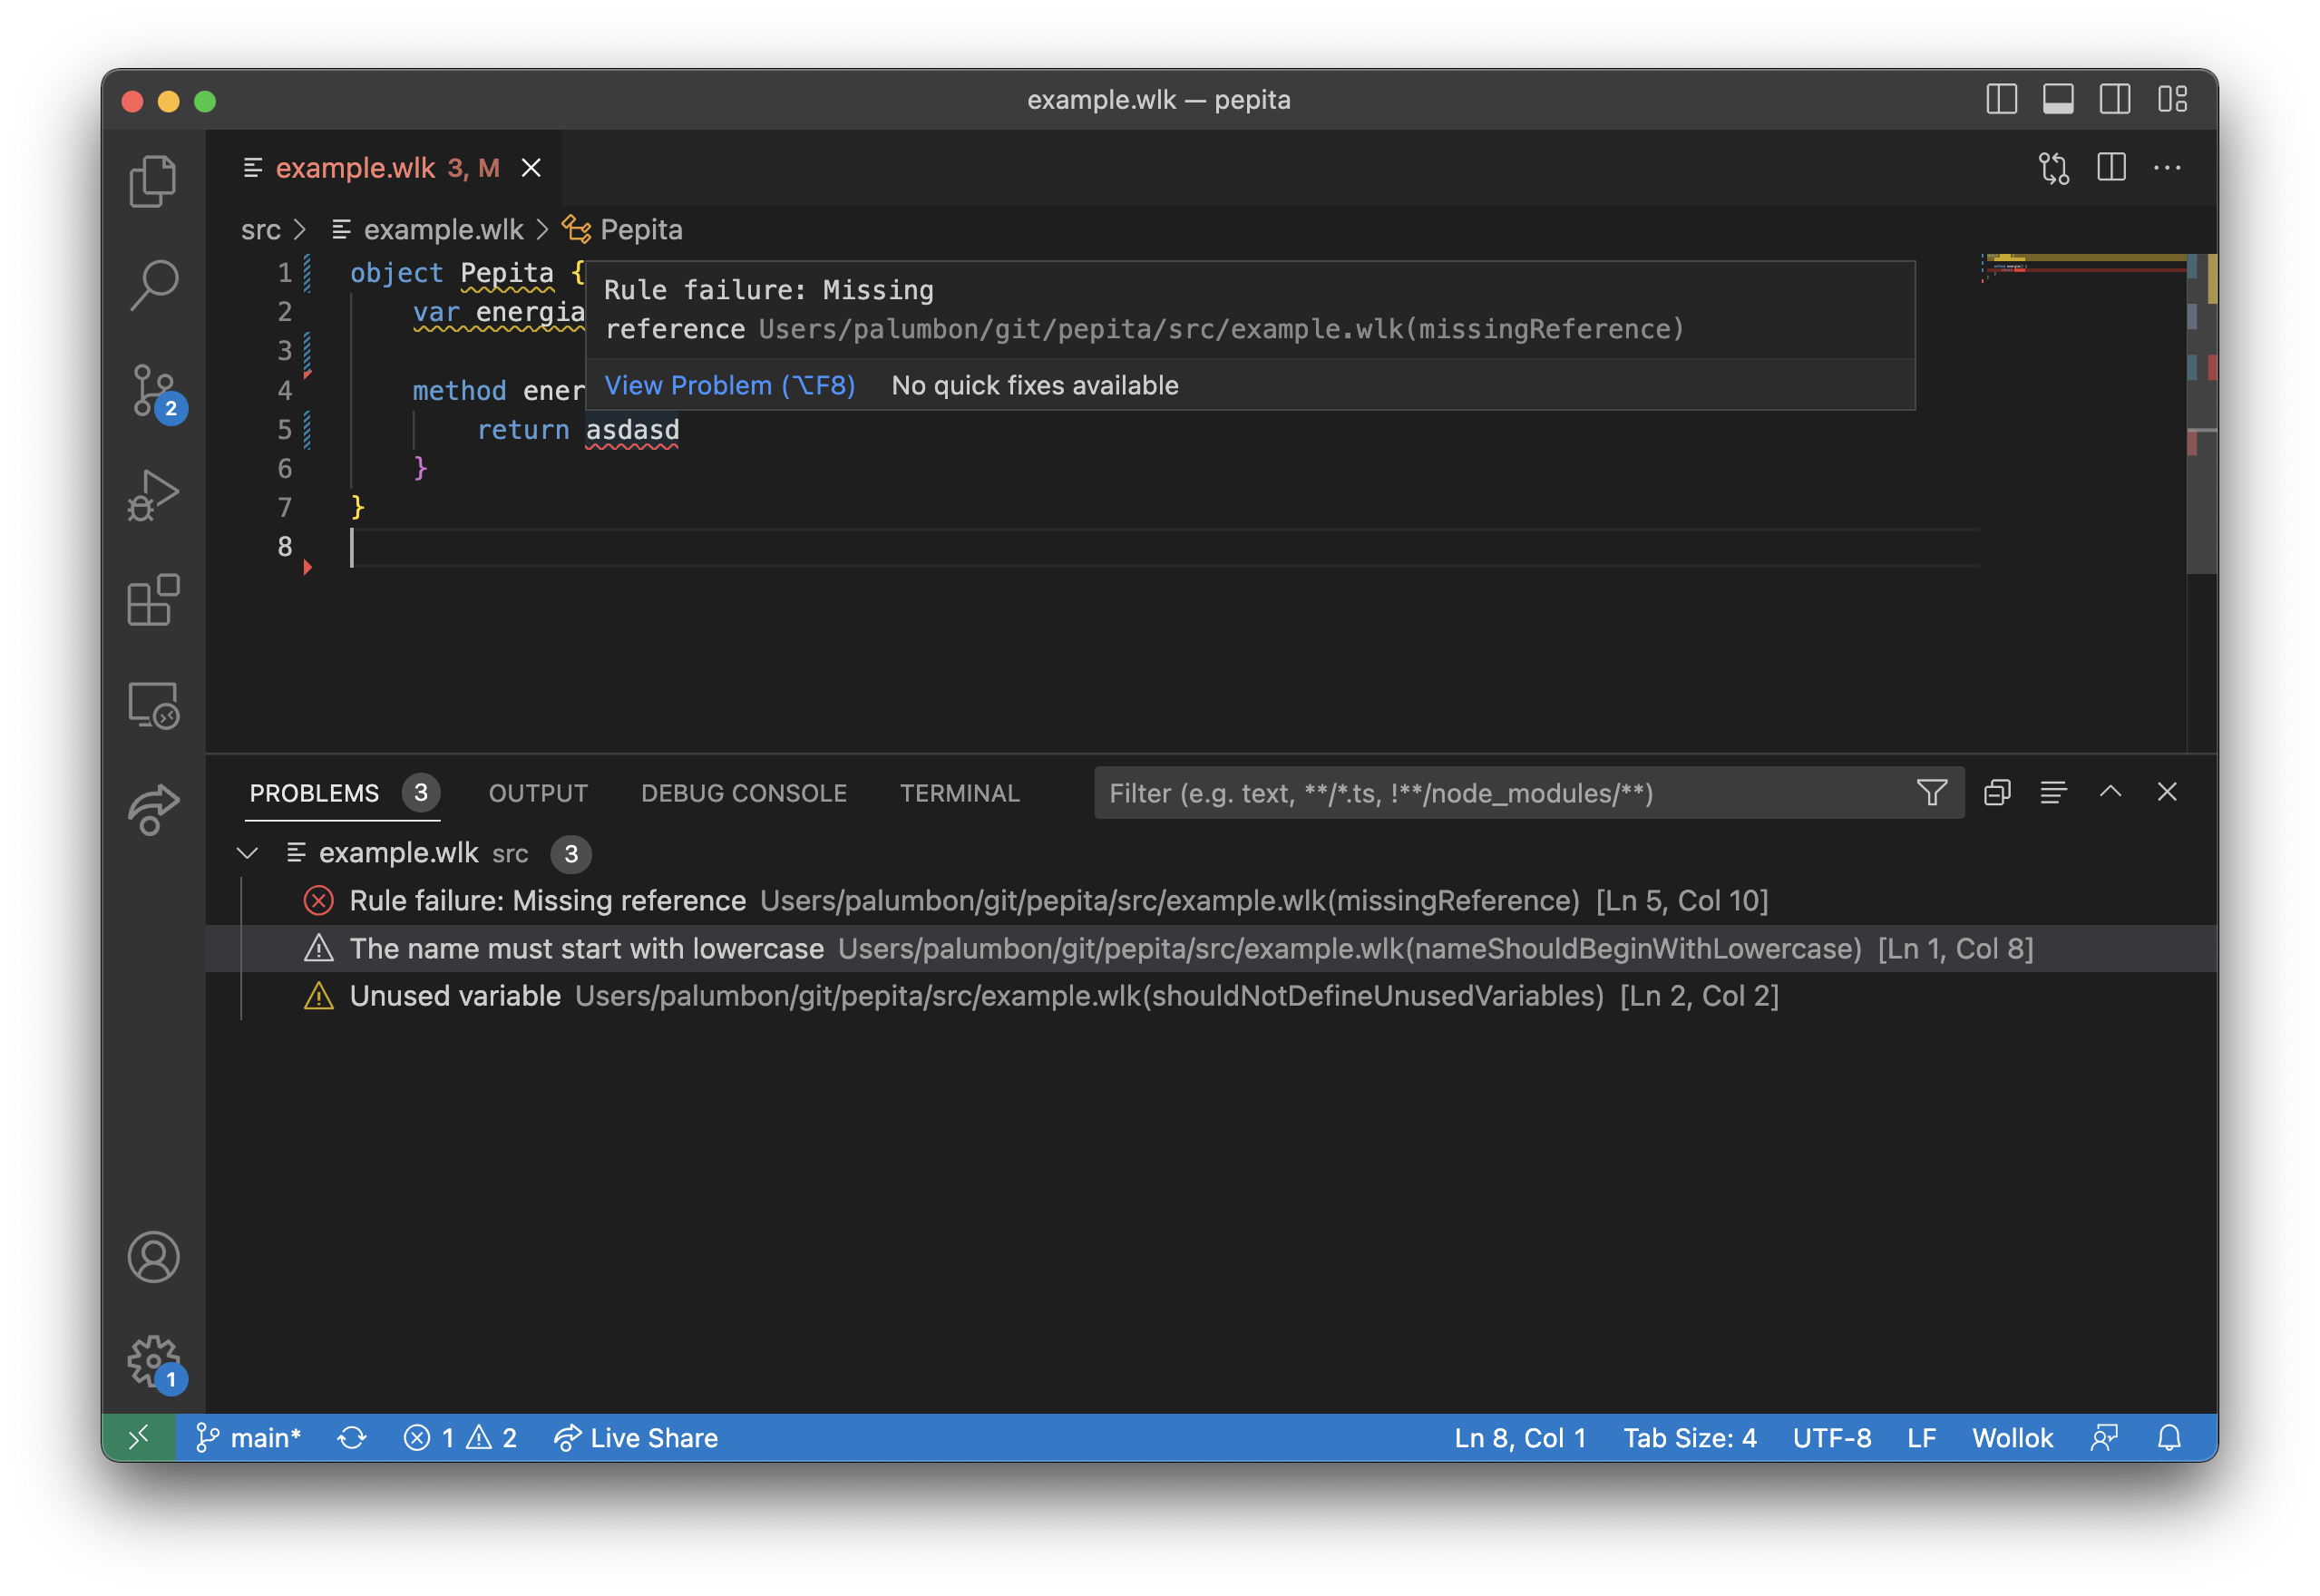Viewport: 2320px width, 1596px height.
Task: Open the Explorer view in activity bar
Action: [x=153, y=181]
